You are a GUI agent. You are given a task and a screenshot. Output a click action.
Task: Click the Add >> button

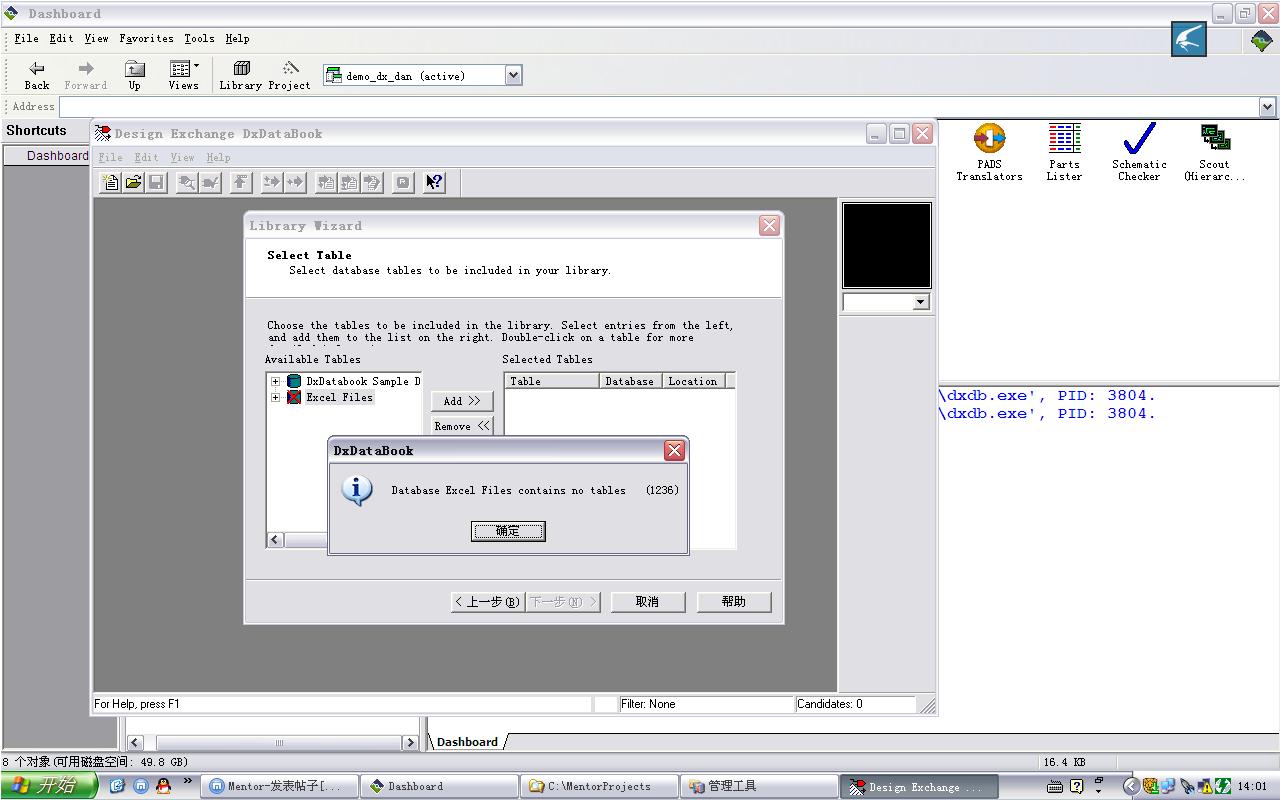pos(462,401)
